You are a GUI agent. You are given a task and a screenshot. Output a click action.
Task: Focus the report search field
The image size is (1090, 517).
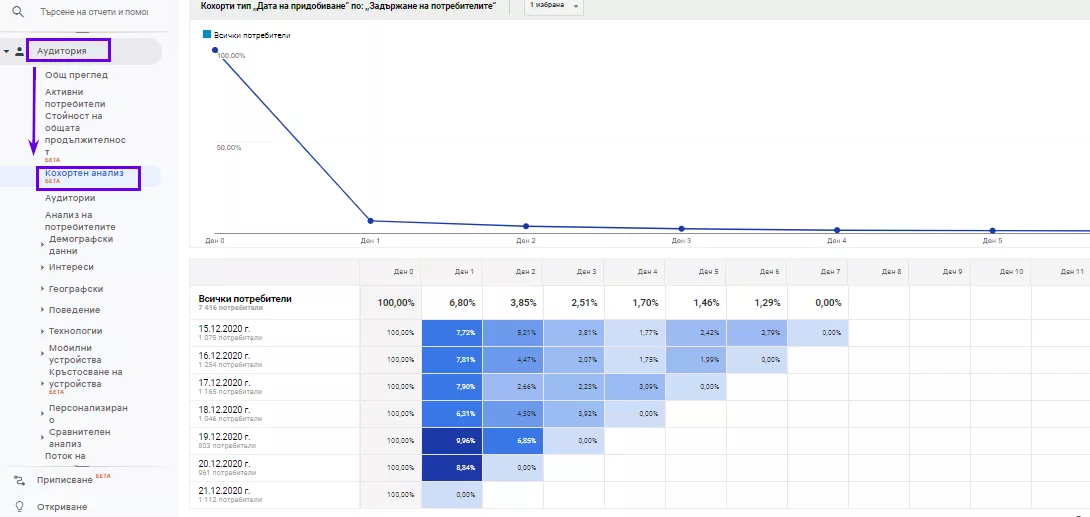pyautogui.click(x=94, y=12)
